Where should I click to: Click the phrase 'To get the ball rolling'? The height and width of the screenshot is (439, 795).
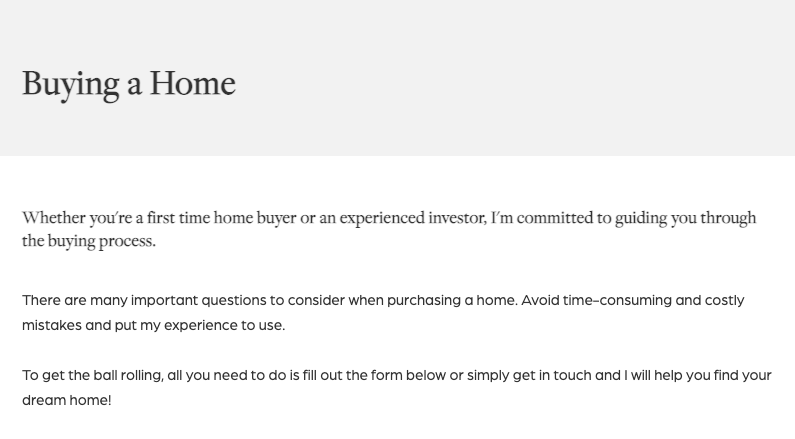click(x=92, y=376)
